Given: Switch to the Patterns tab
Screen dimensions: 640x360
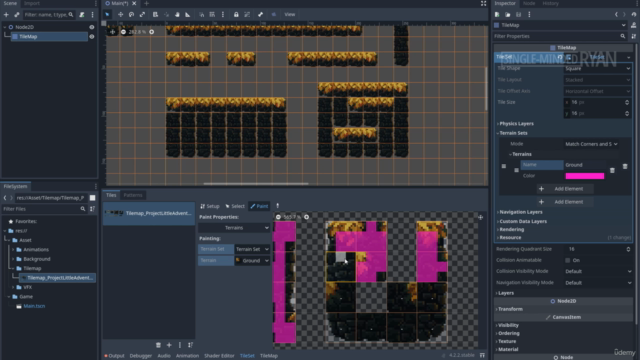Looking at the screenshot, I should pos(133,195).
